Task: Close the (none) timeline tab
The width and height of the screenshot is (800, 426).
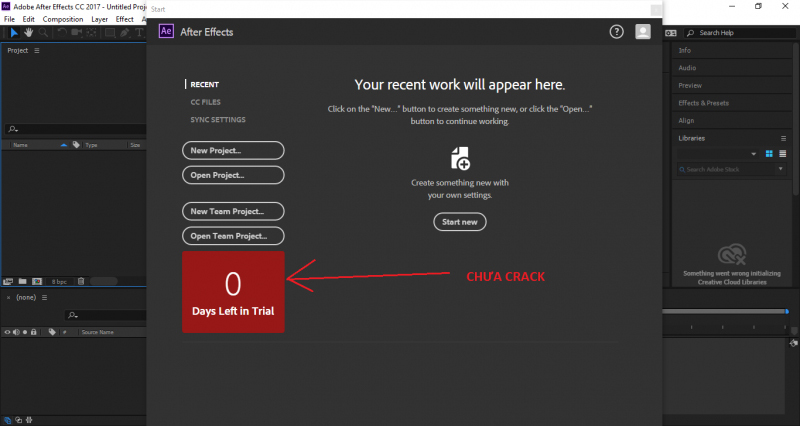Action: [x=8, y=297]
